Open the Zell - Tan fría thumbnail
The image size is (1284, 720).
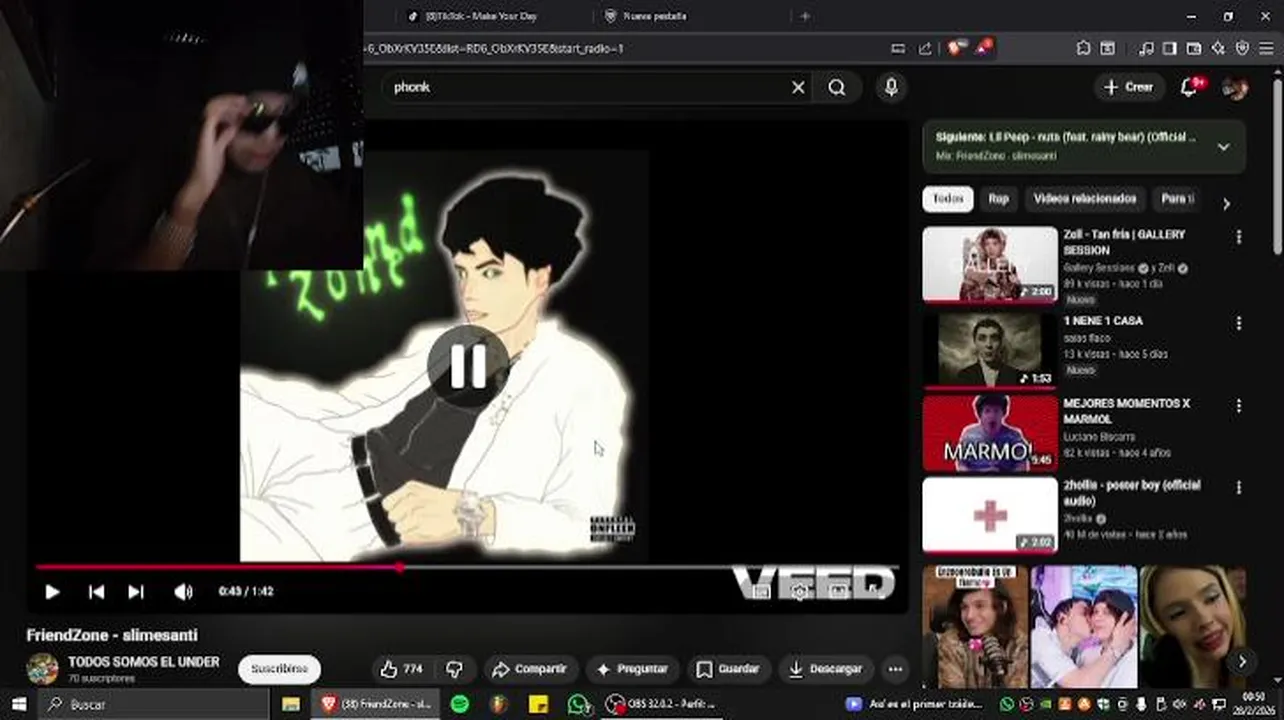coord(989,264)
